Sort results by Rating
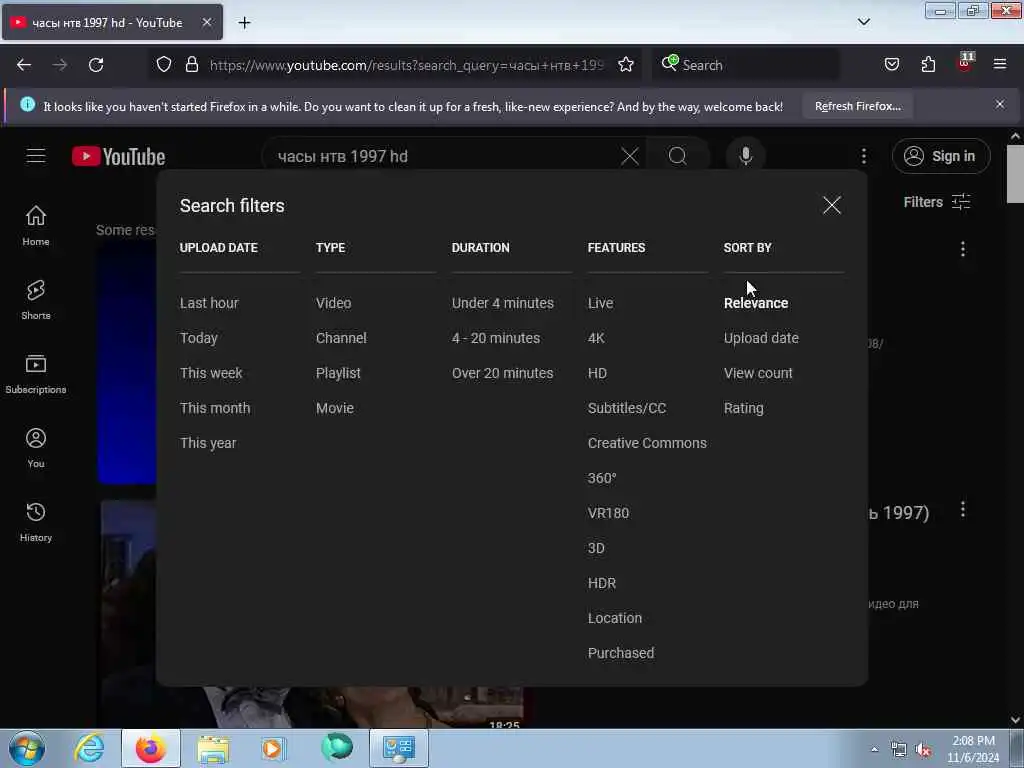 743,408
